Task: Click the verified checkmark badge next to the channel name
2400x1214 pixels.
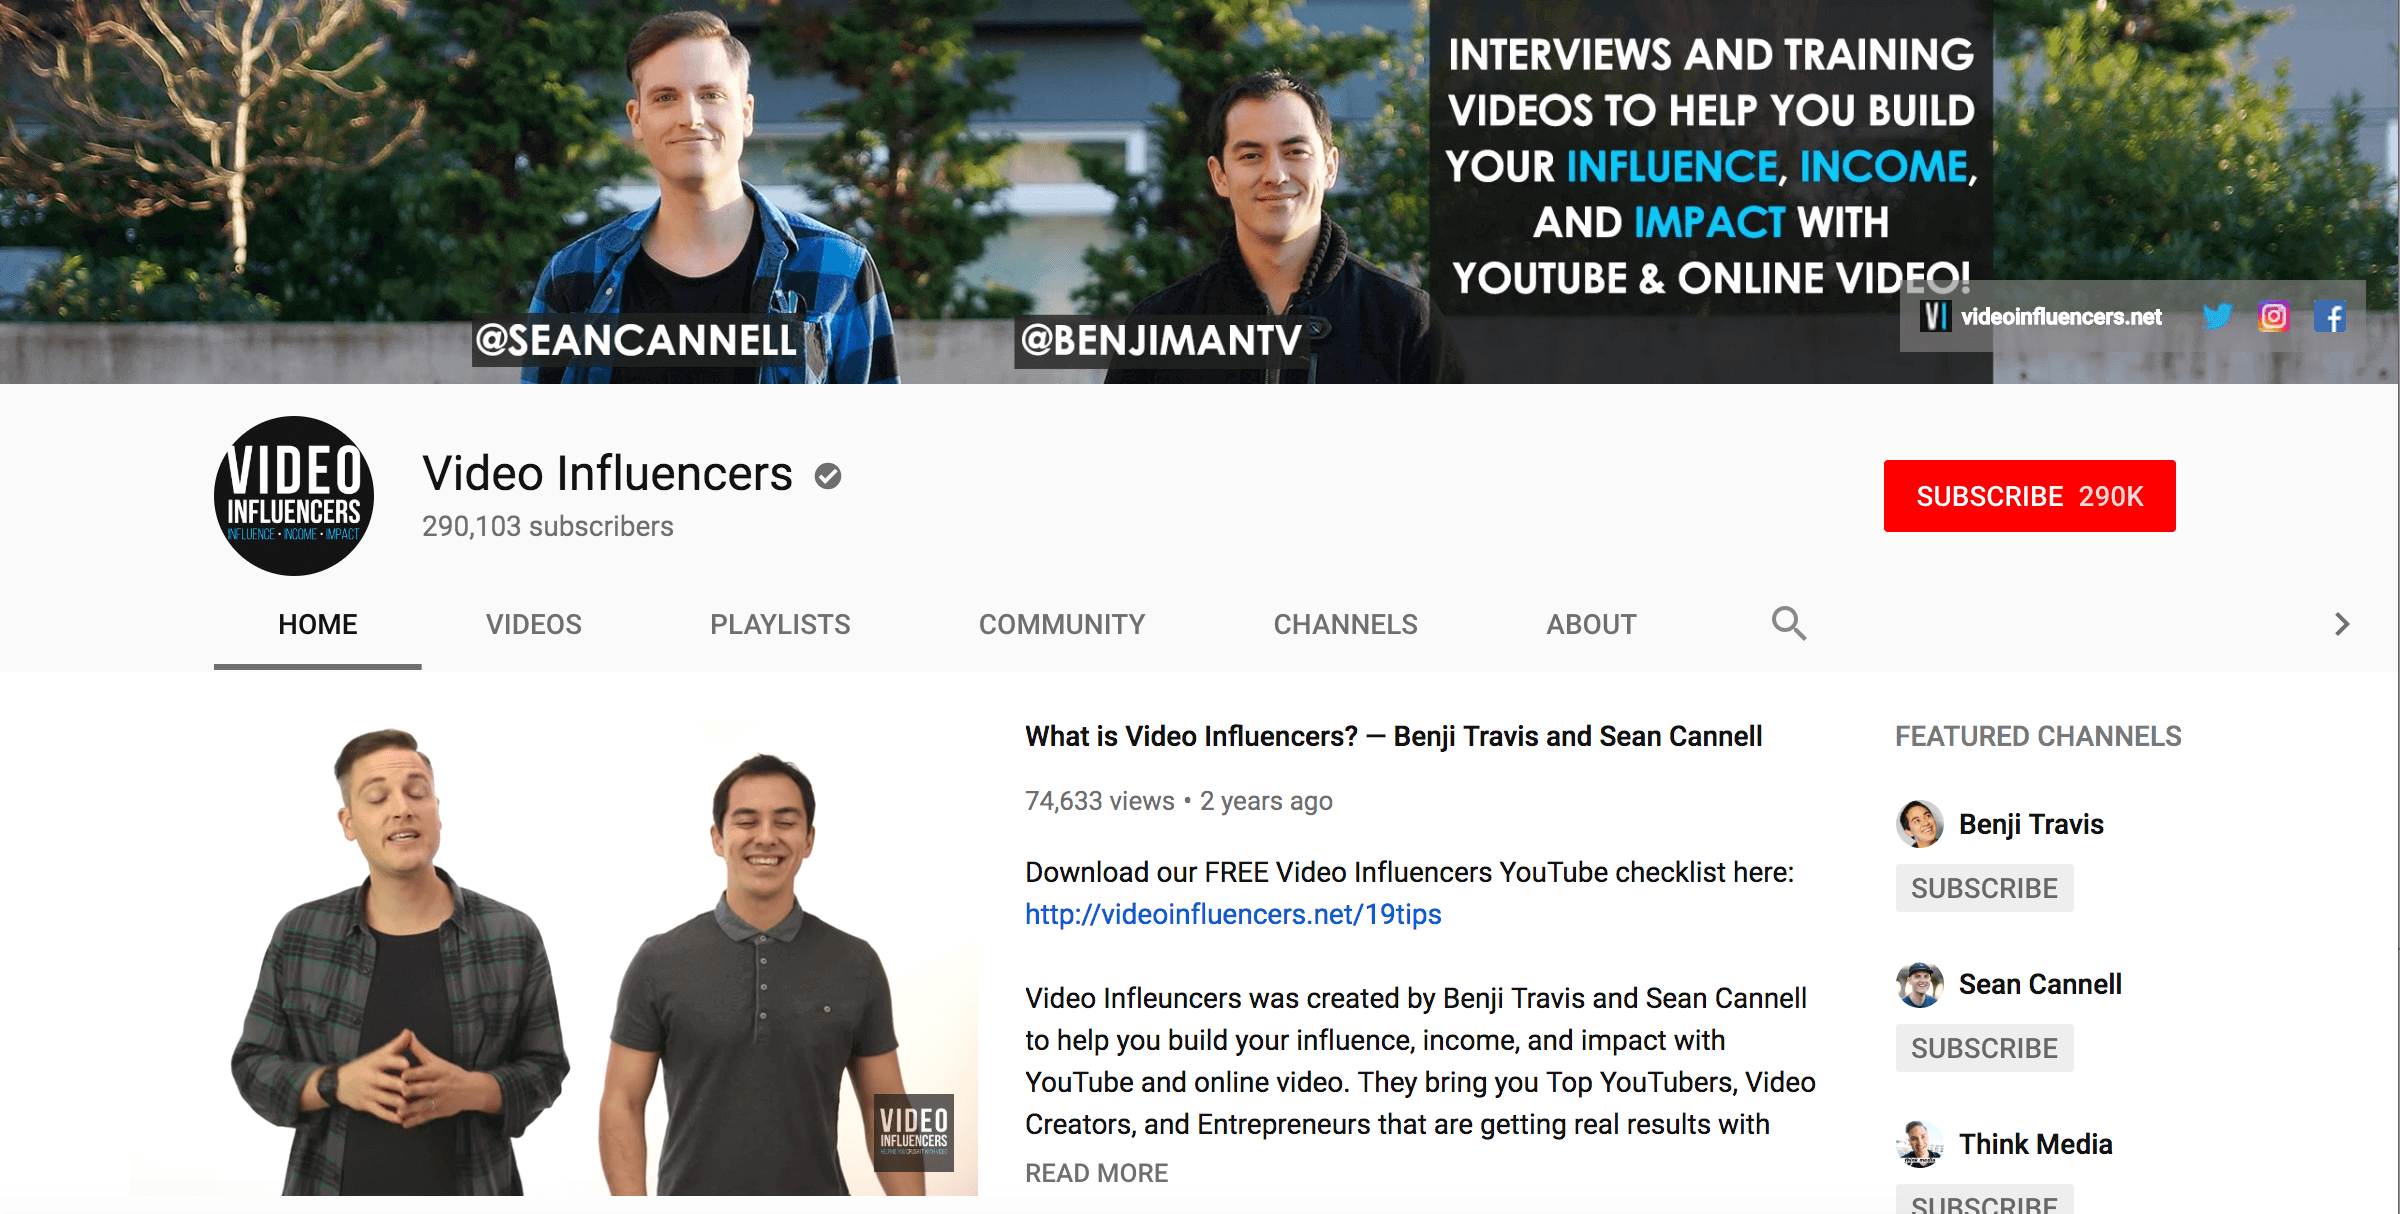Action: (x=828, y=476)
